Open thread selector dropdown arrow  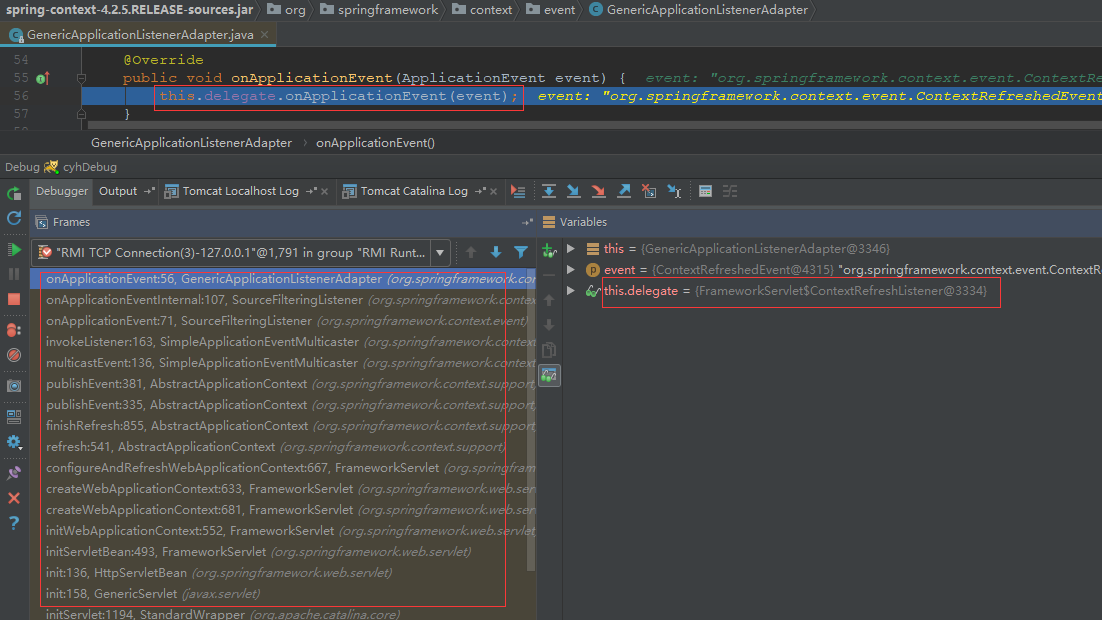pos(440,252)
